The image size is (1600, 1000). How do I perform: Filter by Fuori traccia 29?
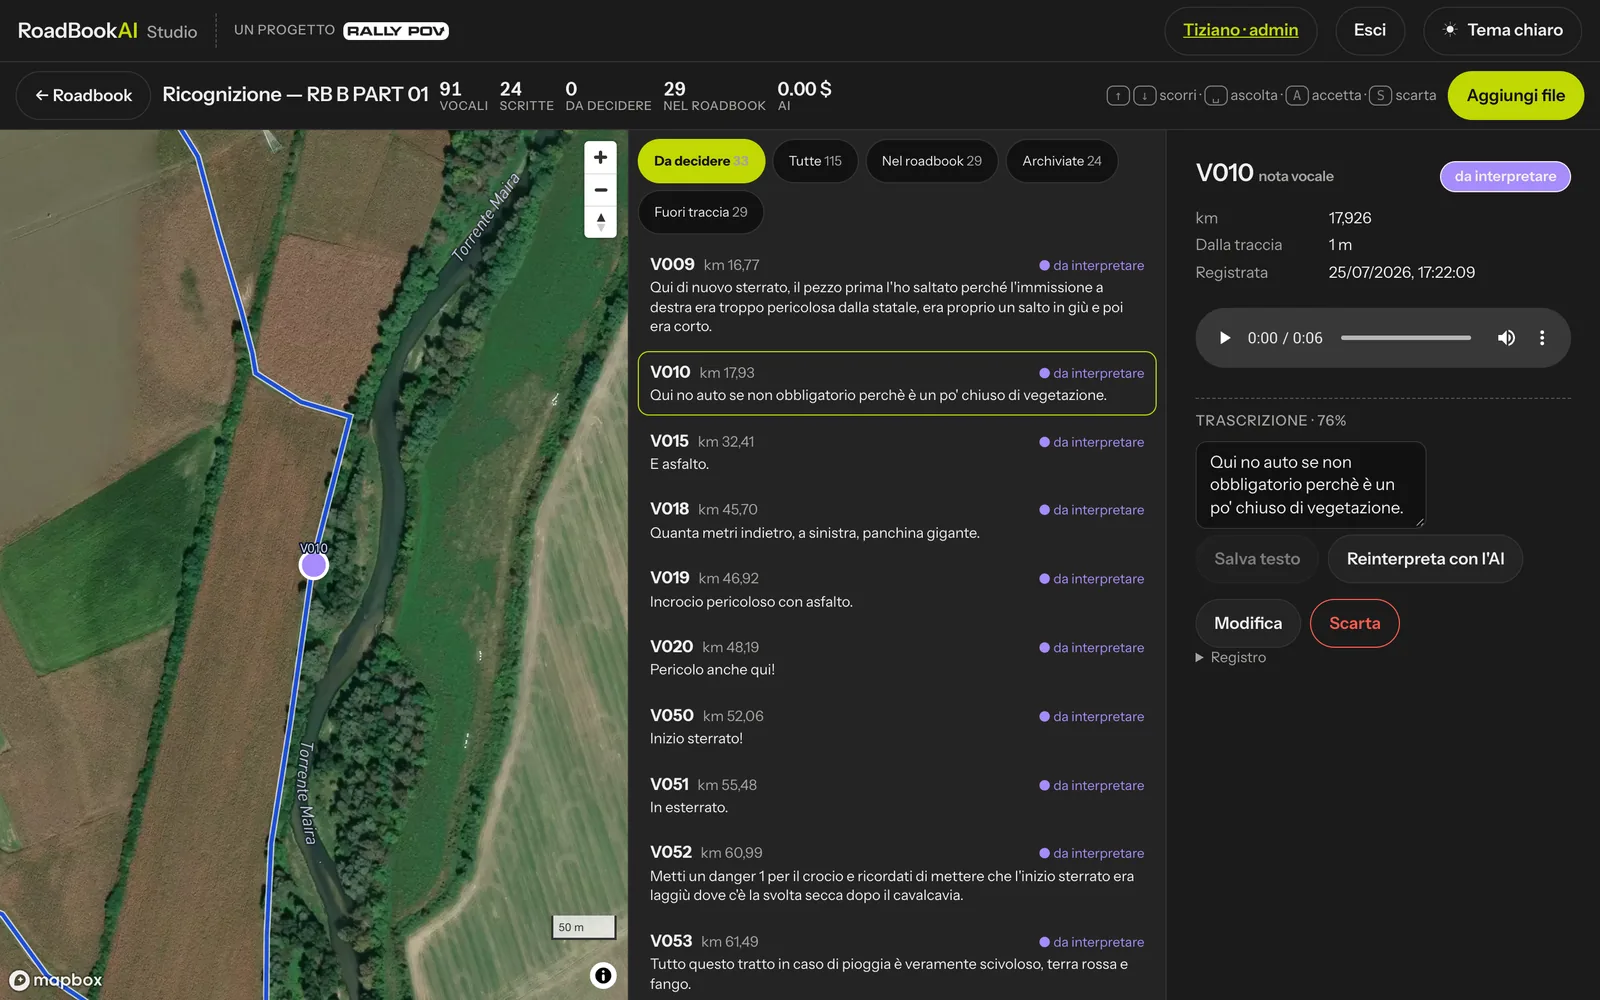[x=700, y=212]
